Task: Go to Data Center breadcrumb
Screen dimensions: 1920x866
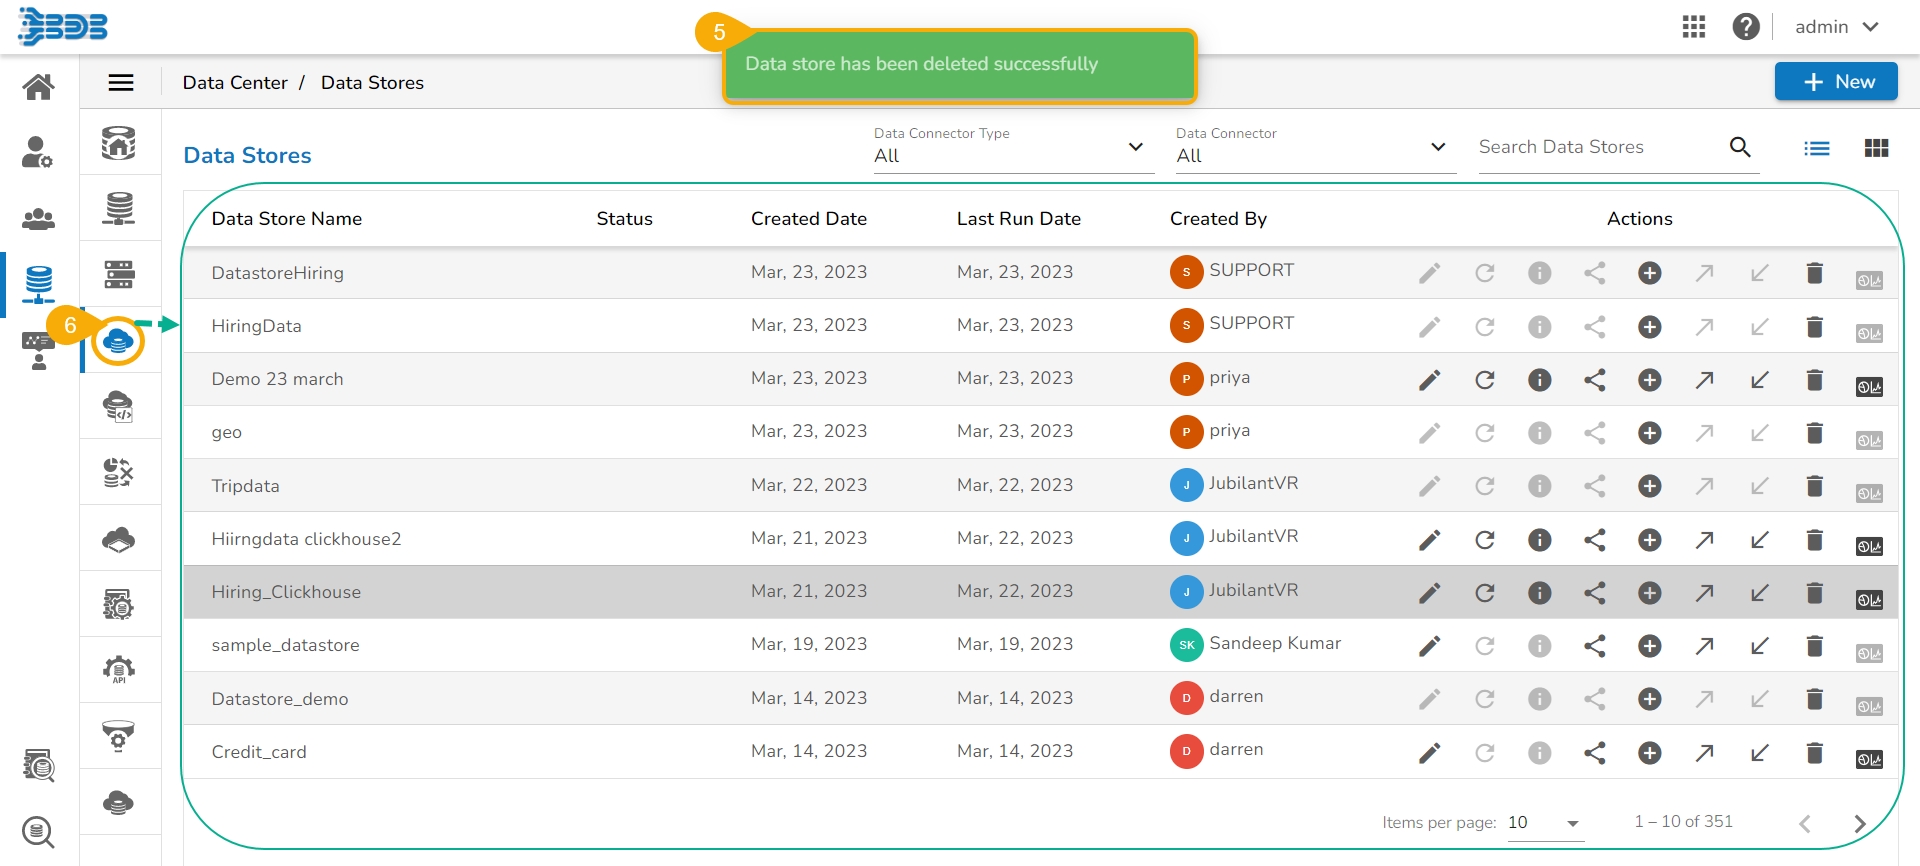Action: [235, 83]
